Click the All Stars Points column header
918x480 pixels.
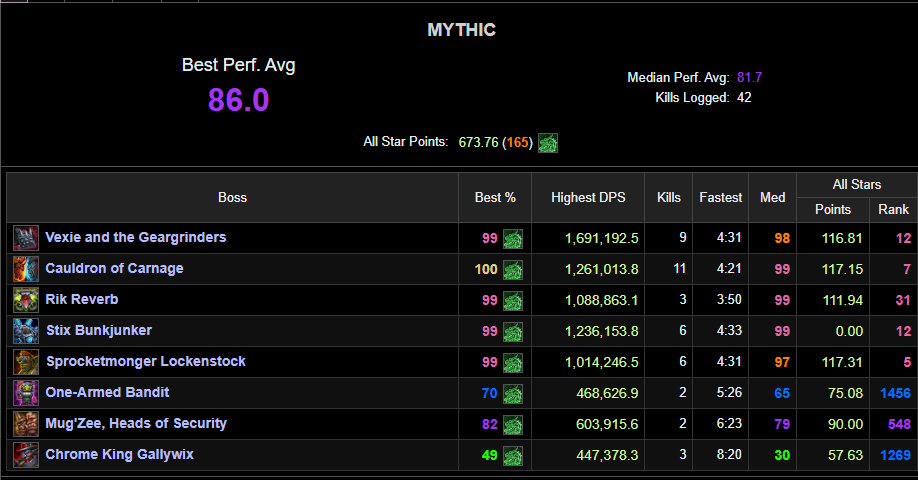coord(833,210)
